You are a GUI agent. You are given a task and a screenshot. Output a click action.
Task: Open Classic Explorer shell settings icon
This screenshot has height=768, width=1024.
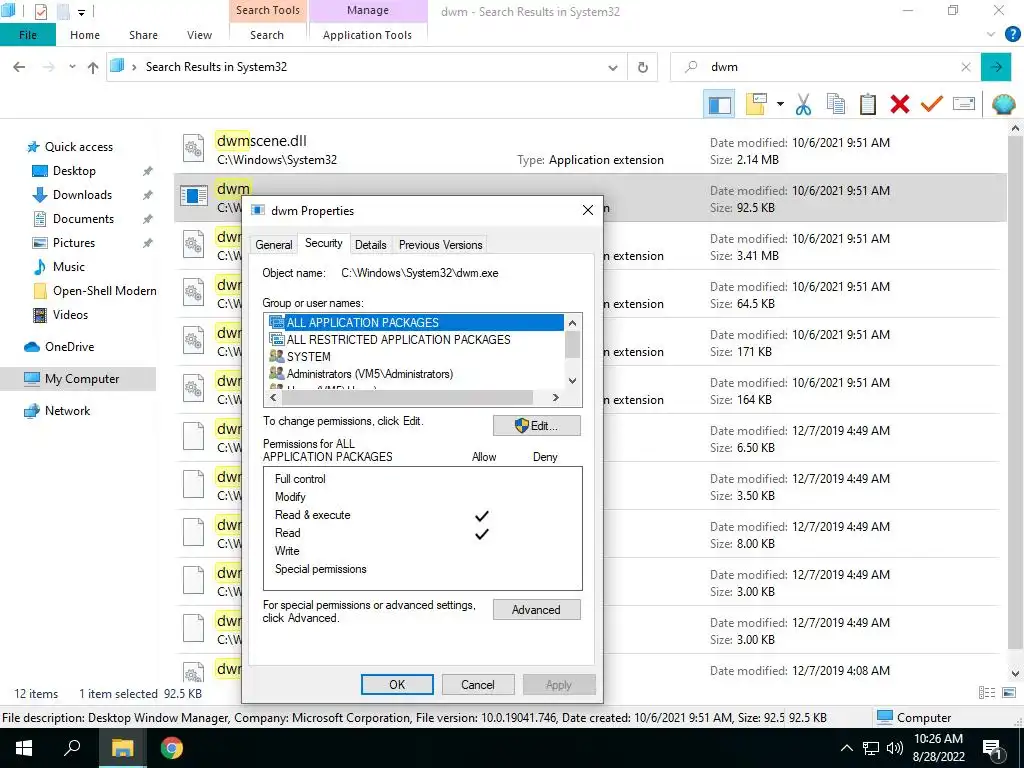[x=1003, y=104]
